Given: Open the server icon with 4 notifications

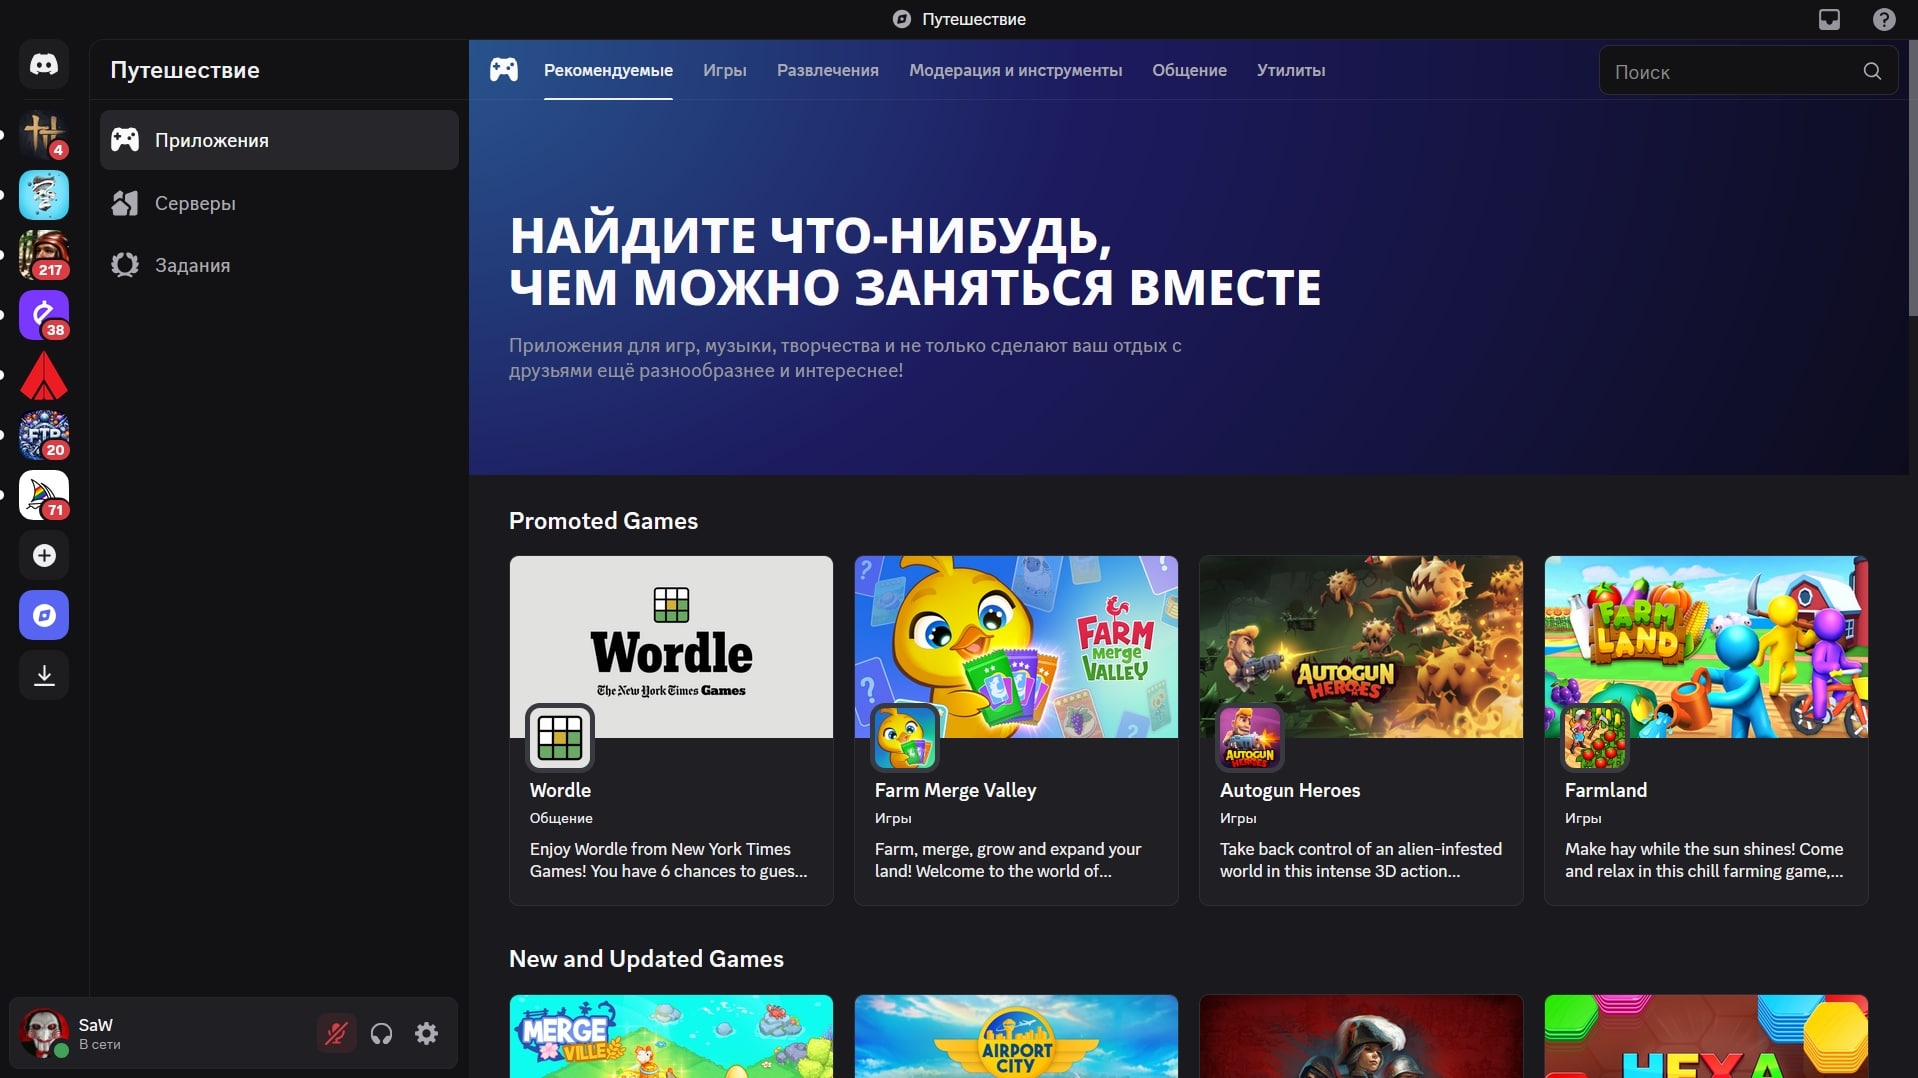Looking at the screenshot, I should (x=44, y=135).
